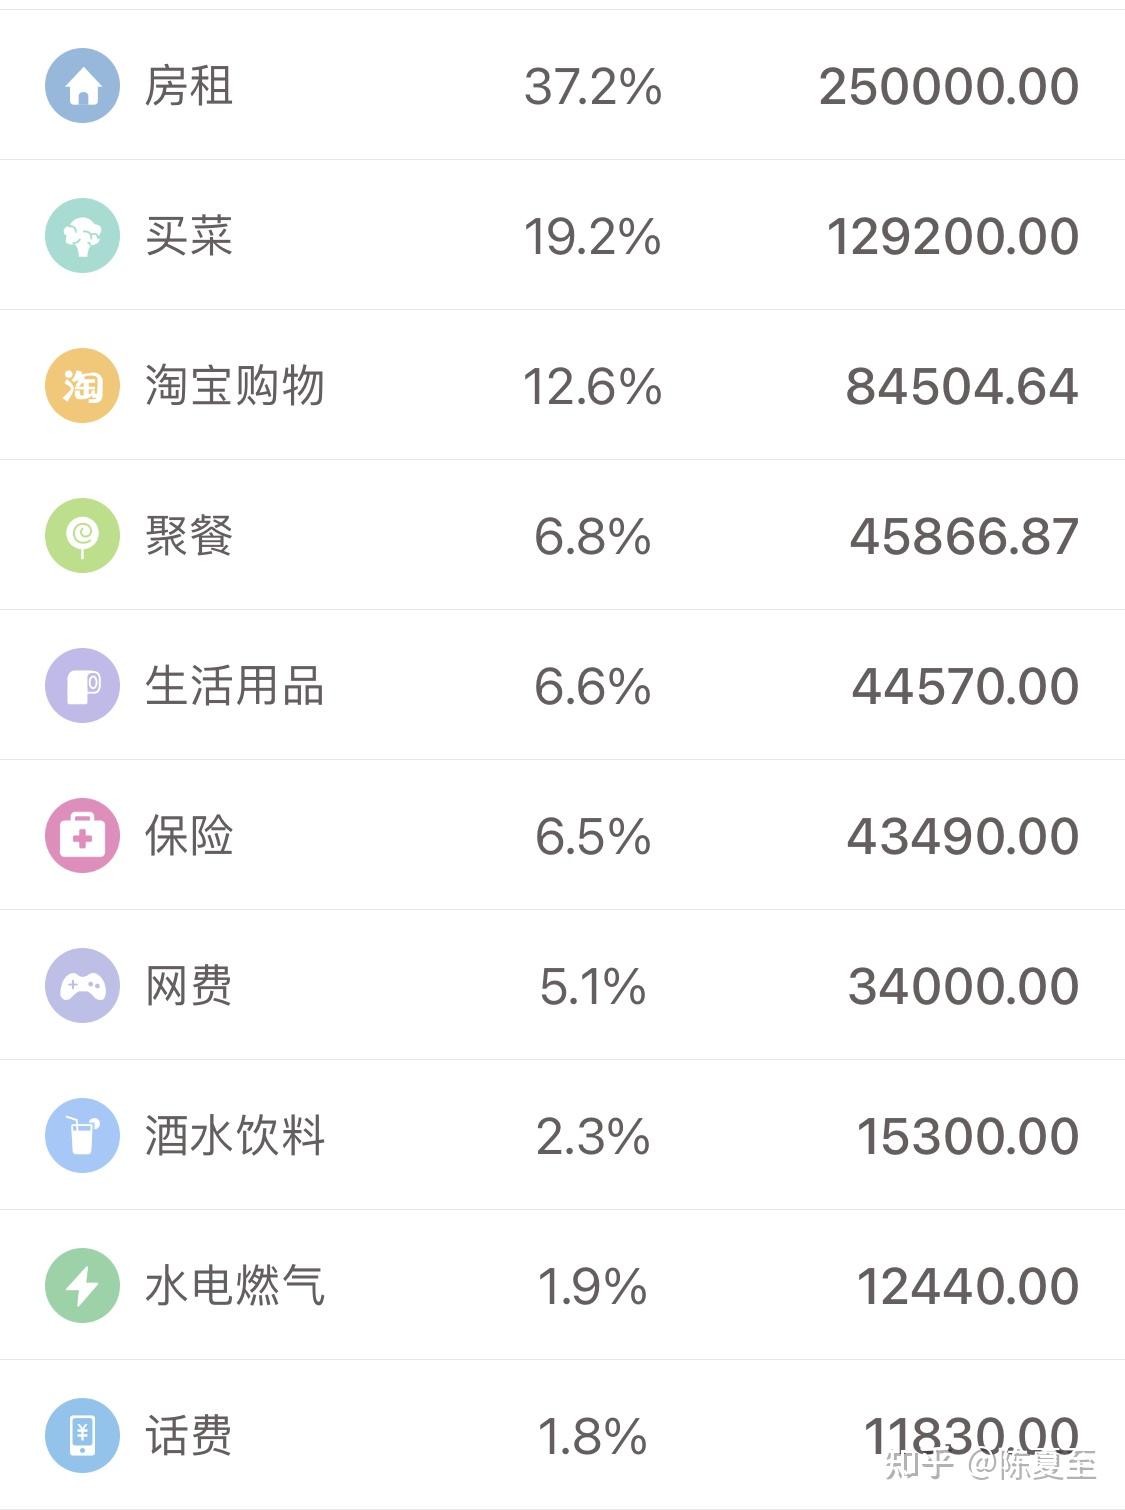This screenshot has width=1125, height=1510.
Task: Tap the orange 淘宝购物 icon
Action: pos(83,386)
